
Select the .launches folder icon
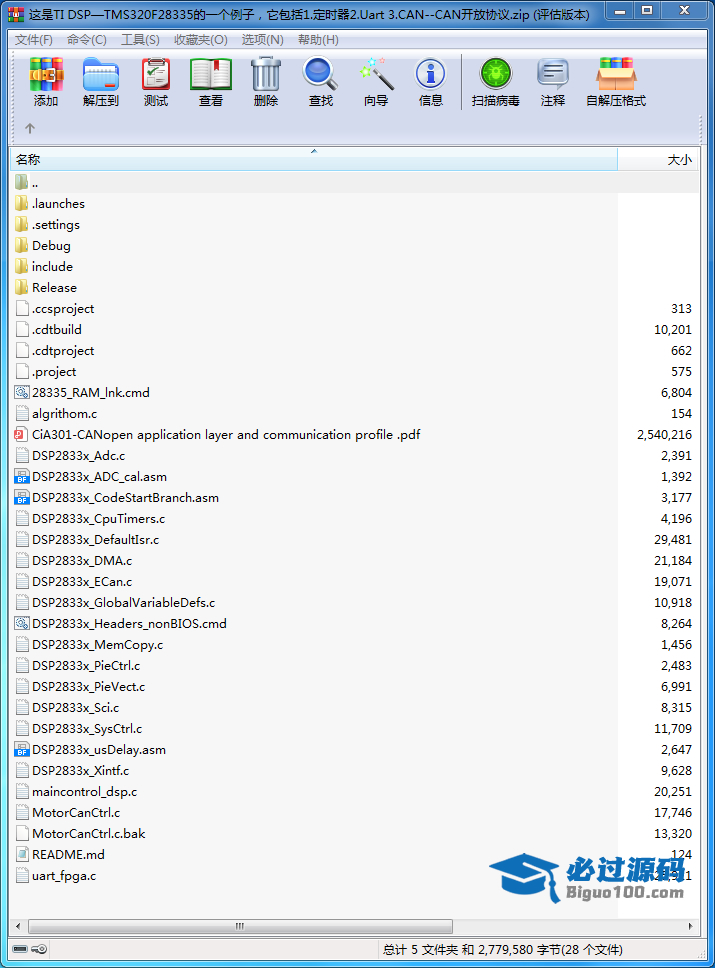tap(22, 203)
